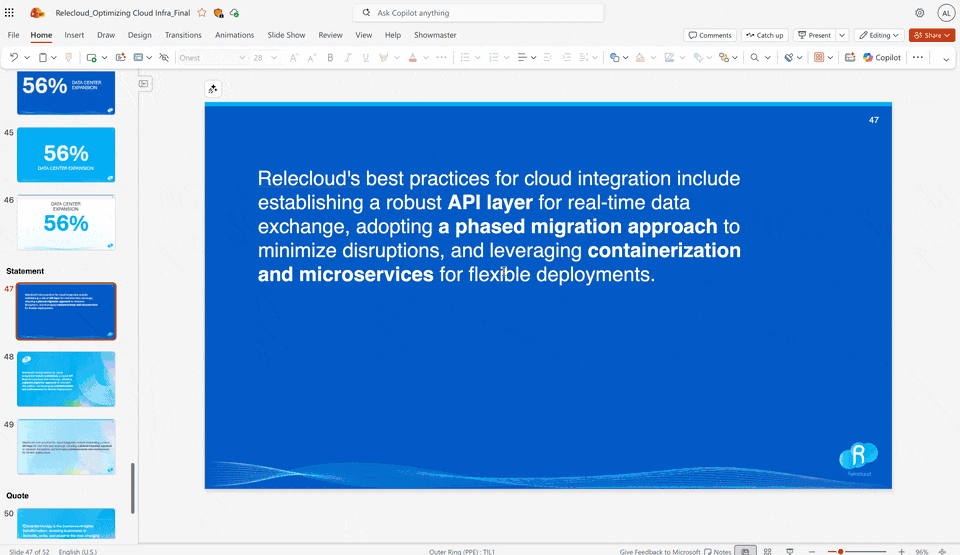
Task: Expand the ribbon display options chevron
Action: (946, 59)
